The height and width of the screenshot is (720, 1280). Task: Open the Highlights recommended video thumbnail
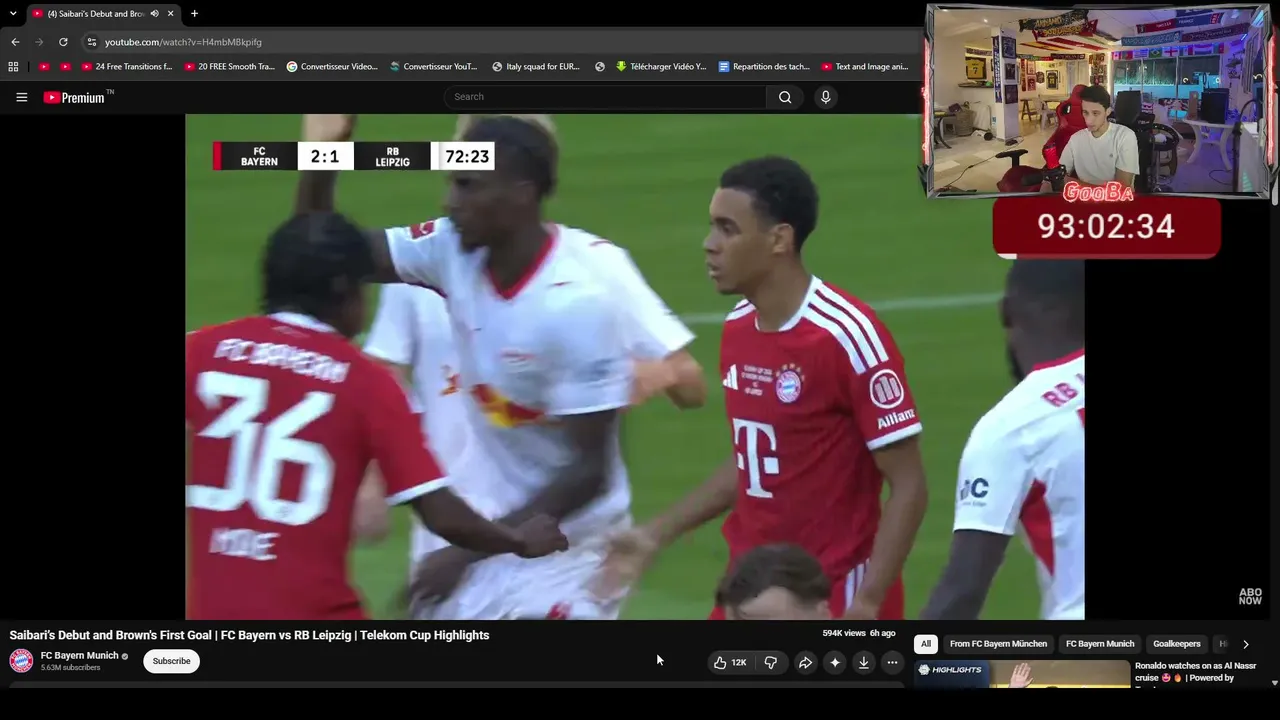tap(1021, 674)
